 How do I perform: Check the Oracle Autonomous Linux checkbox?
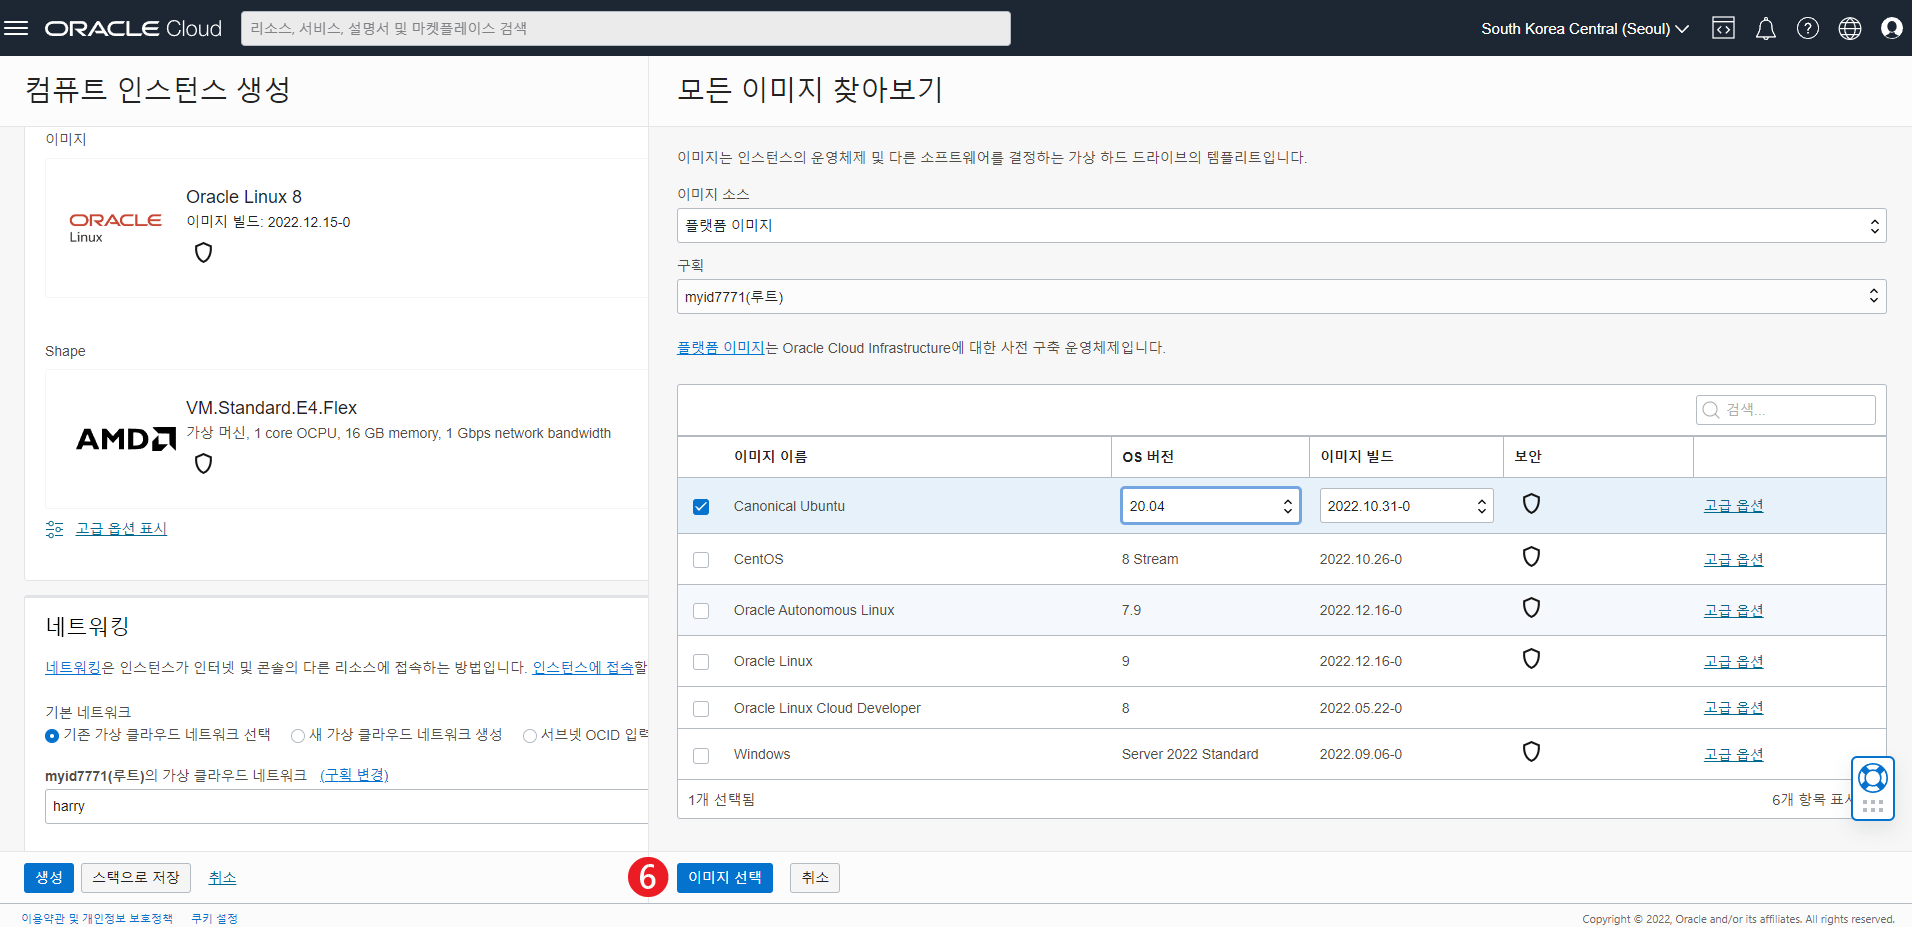(701, 611)
